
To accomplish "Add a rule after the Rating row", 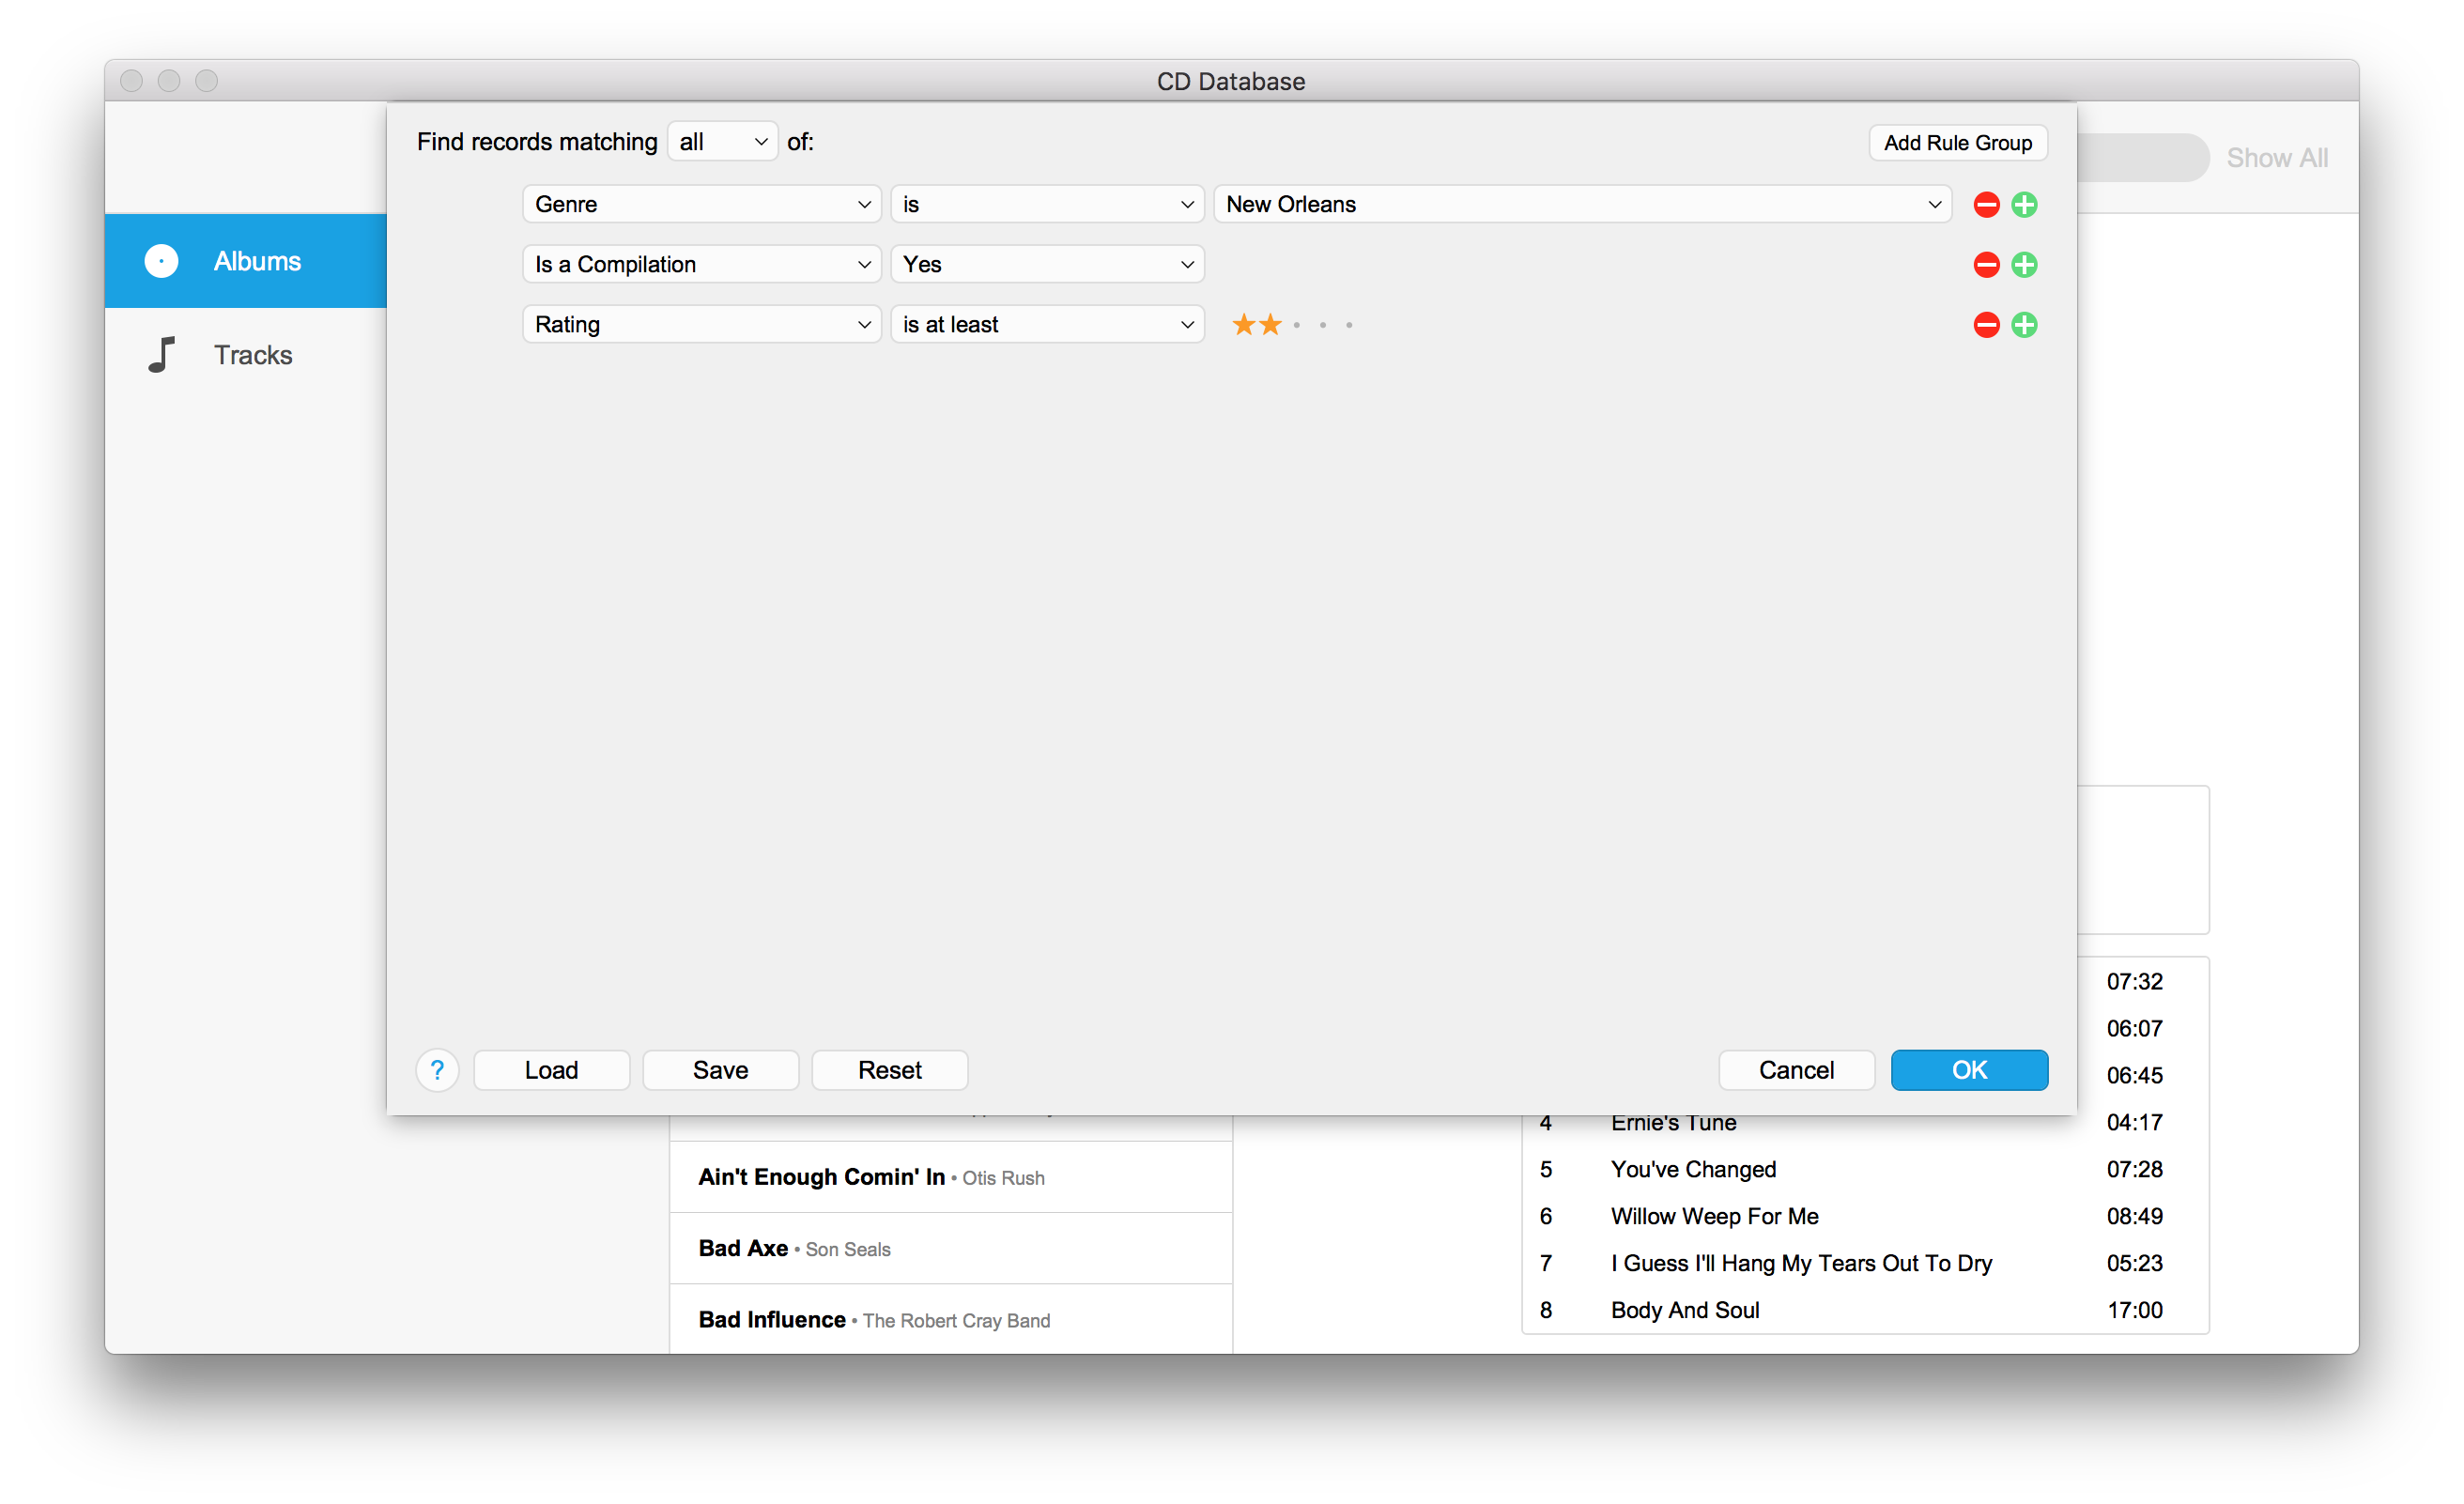I will click(2024, 324).
